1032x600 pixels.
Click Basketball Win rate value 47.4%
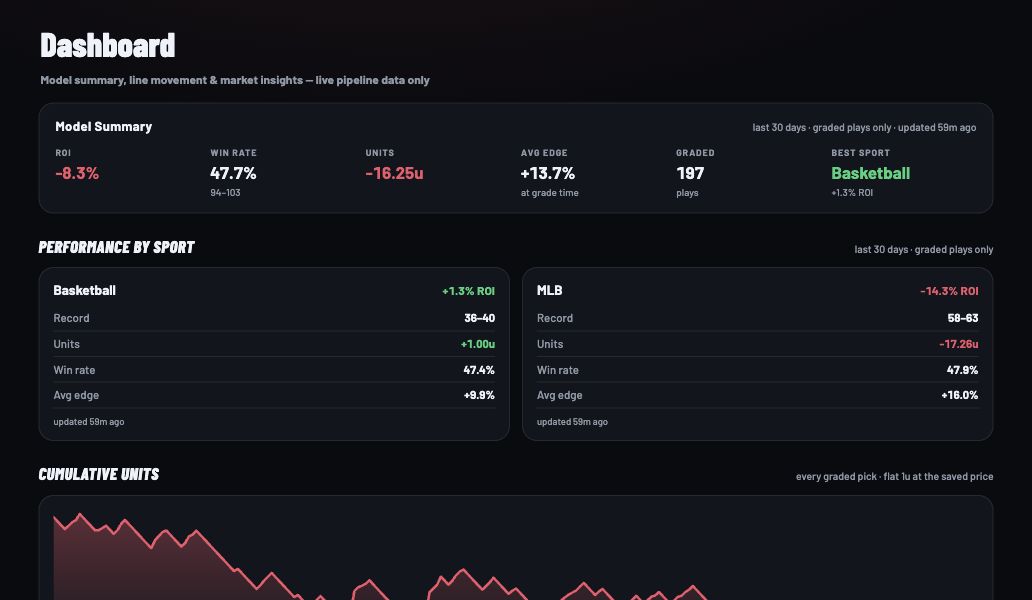pyautogui.click(x=478, y=370)
